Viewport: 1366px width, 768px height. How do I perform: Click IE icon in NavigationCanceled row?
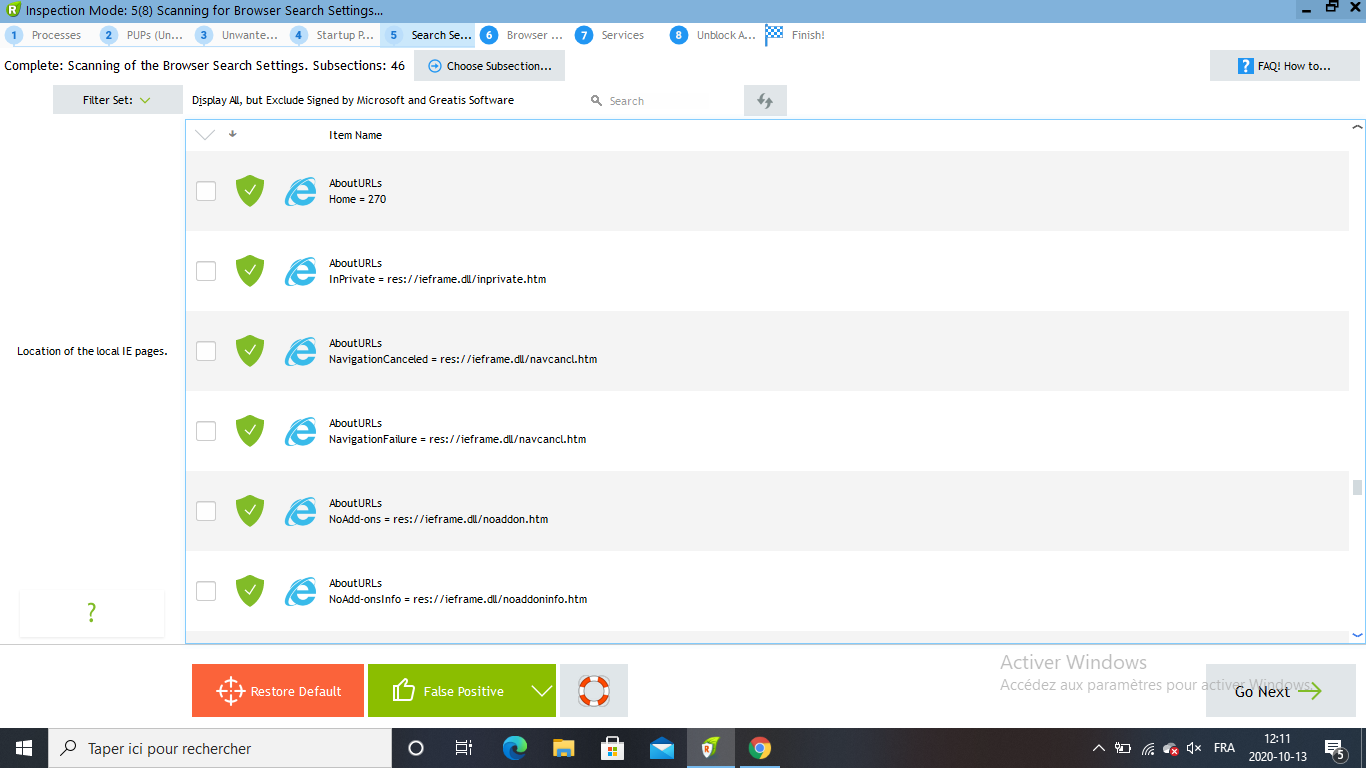[300, 351]
